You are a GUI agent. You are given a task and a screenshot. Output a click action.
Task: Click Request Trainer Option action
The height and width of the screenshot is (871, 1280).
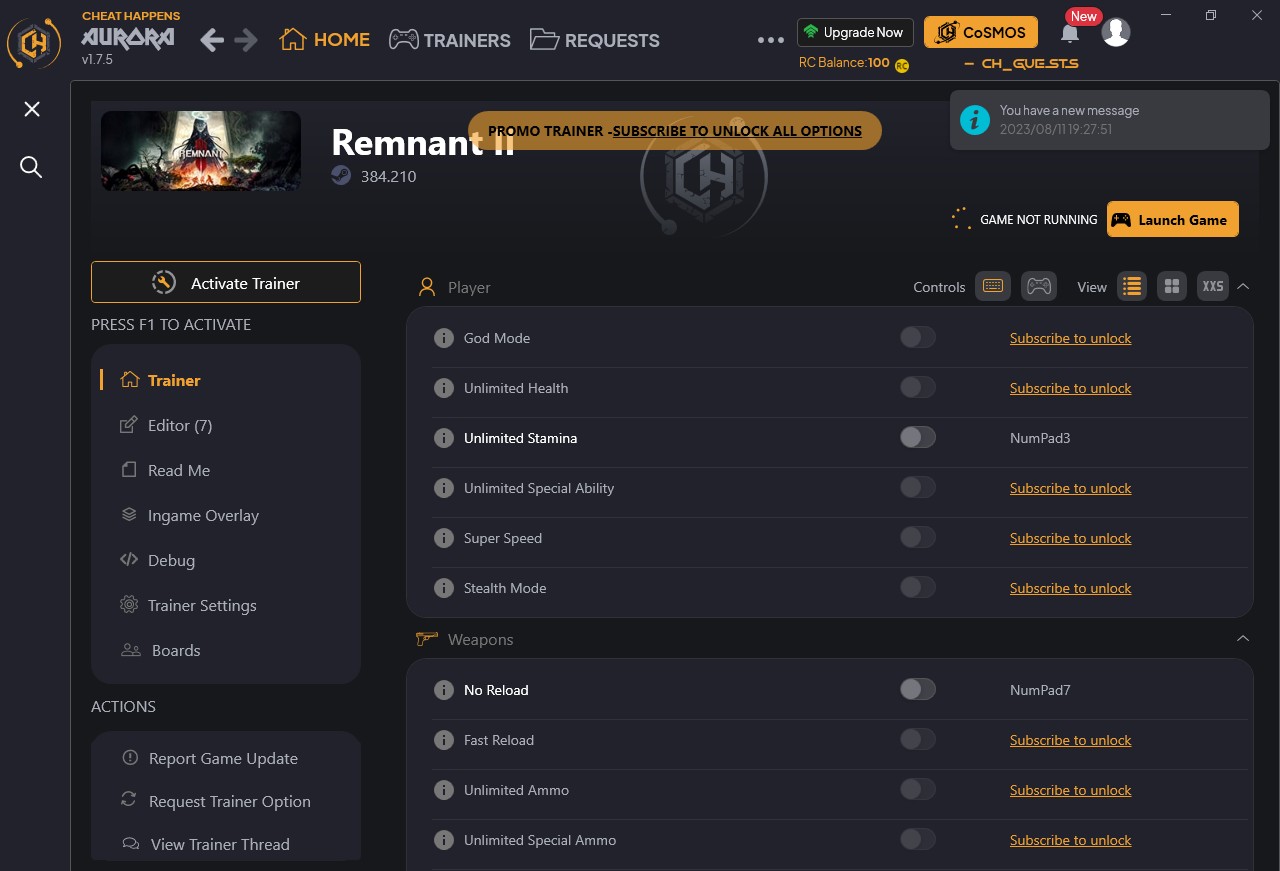[x=216, y=801]
